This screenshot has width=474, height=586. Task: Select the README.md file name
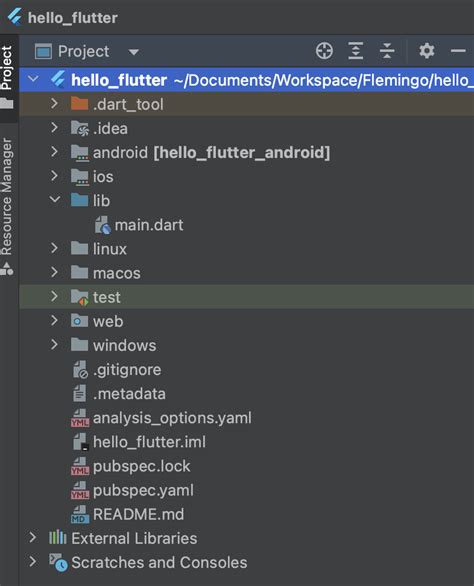point(138,515)
